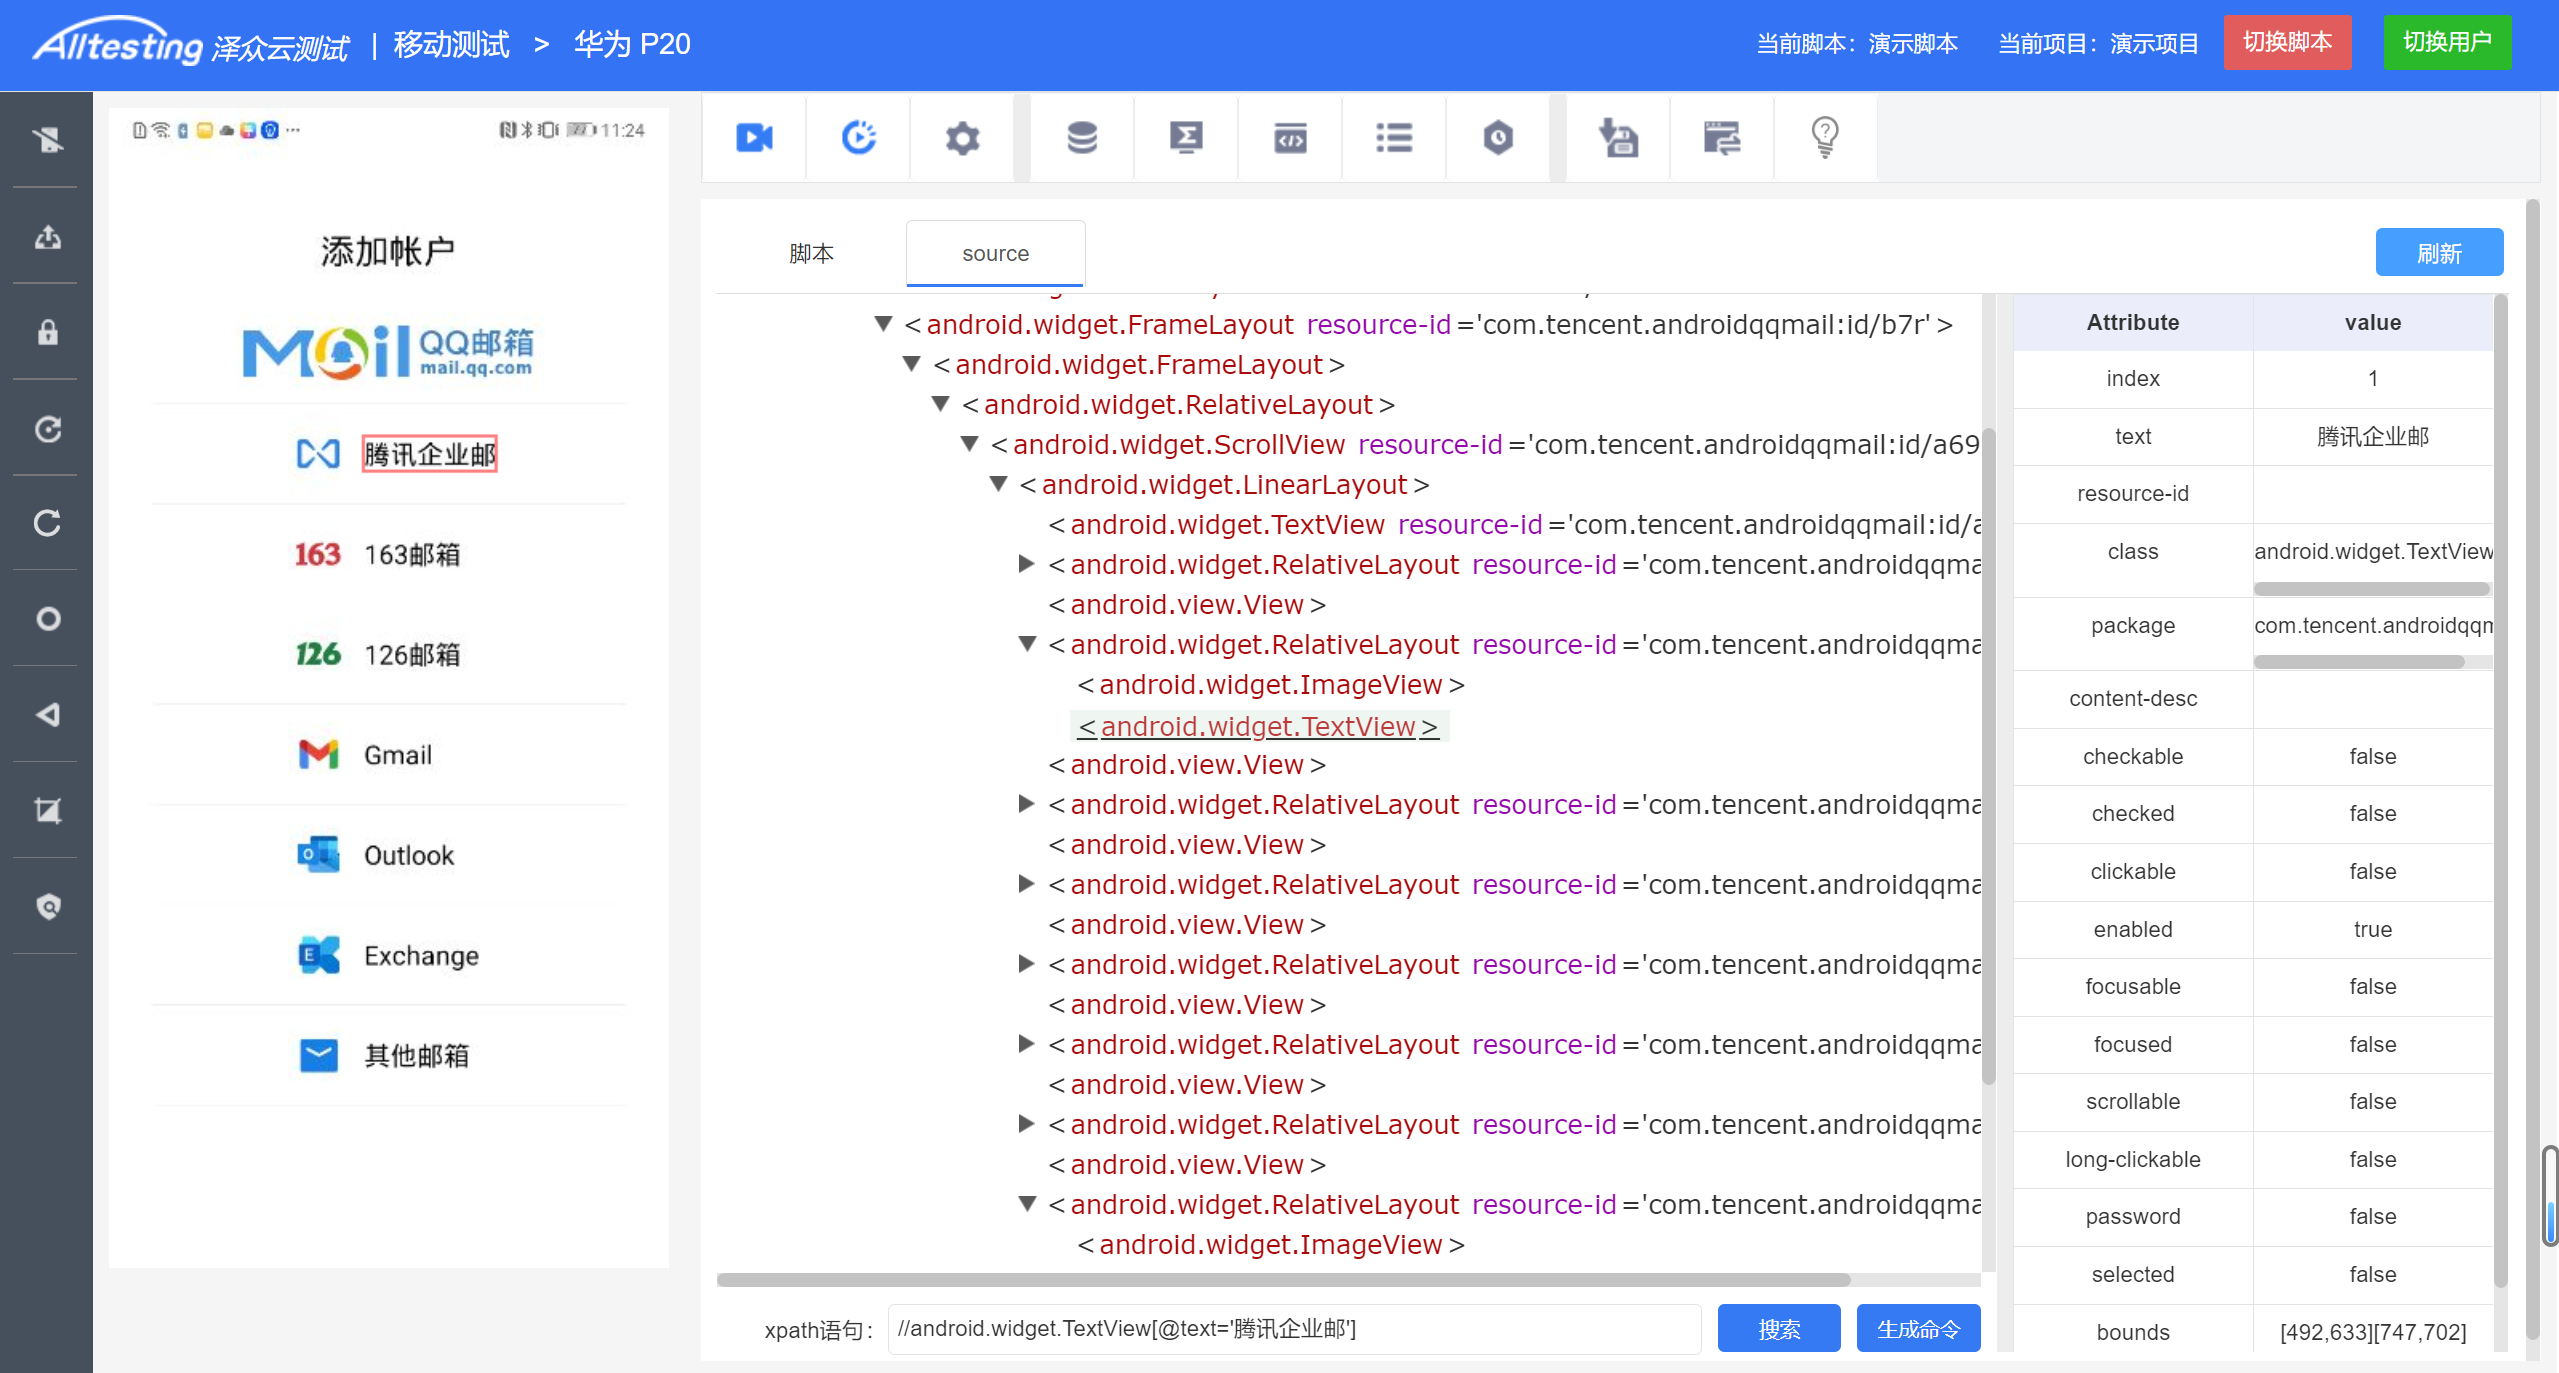Click the save-to-disk download icon
This screenshot has width=2559, height=1373.
(1618, 137)
